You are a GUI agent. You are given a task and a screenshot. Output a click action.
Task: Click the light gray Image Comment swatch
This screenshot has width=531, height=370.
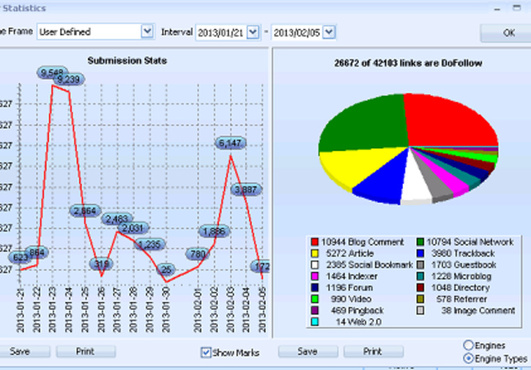[420, 310]
